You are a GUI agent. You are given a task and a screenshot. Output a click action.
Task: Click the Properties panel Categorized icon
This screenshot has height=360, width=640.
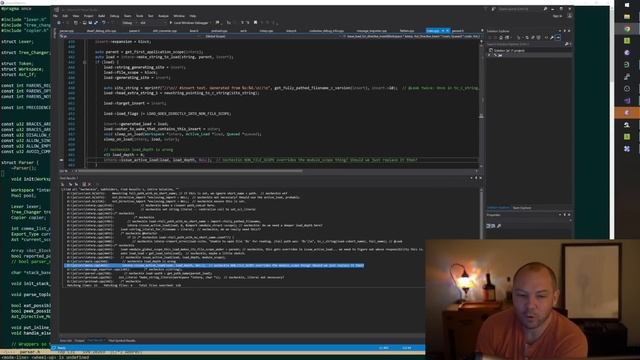489,226
